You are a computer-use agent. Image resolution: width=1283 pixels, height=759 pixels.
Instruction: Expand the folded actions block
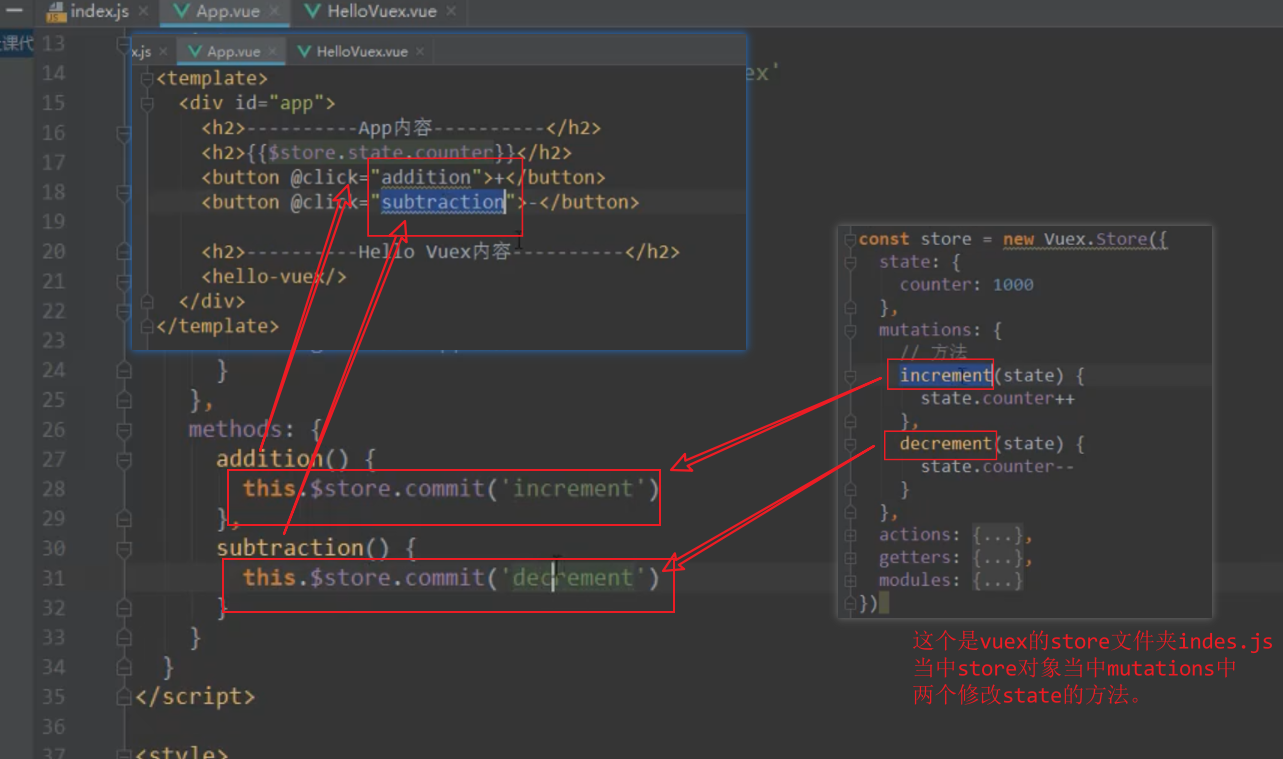[850, 535]
